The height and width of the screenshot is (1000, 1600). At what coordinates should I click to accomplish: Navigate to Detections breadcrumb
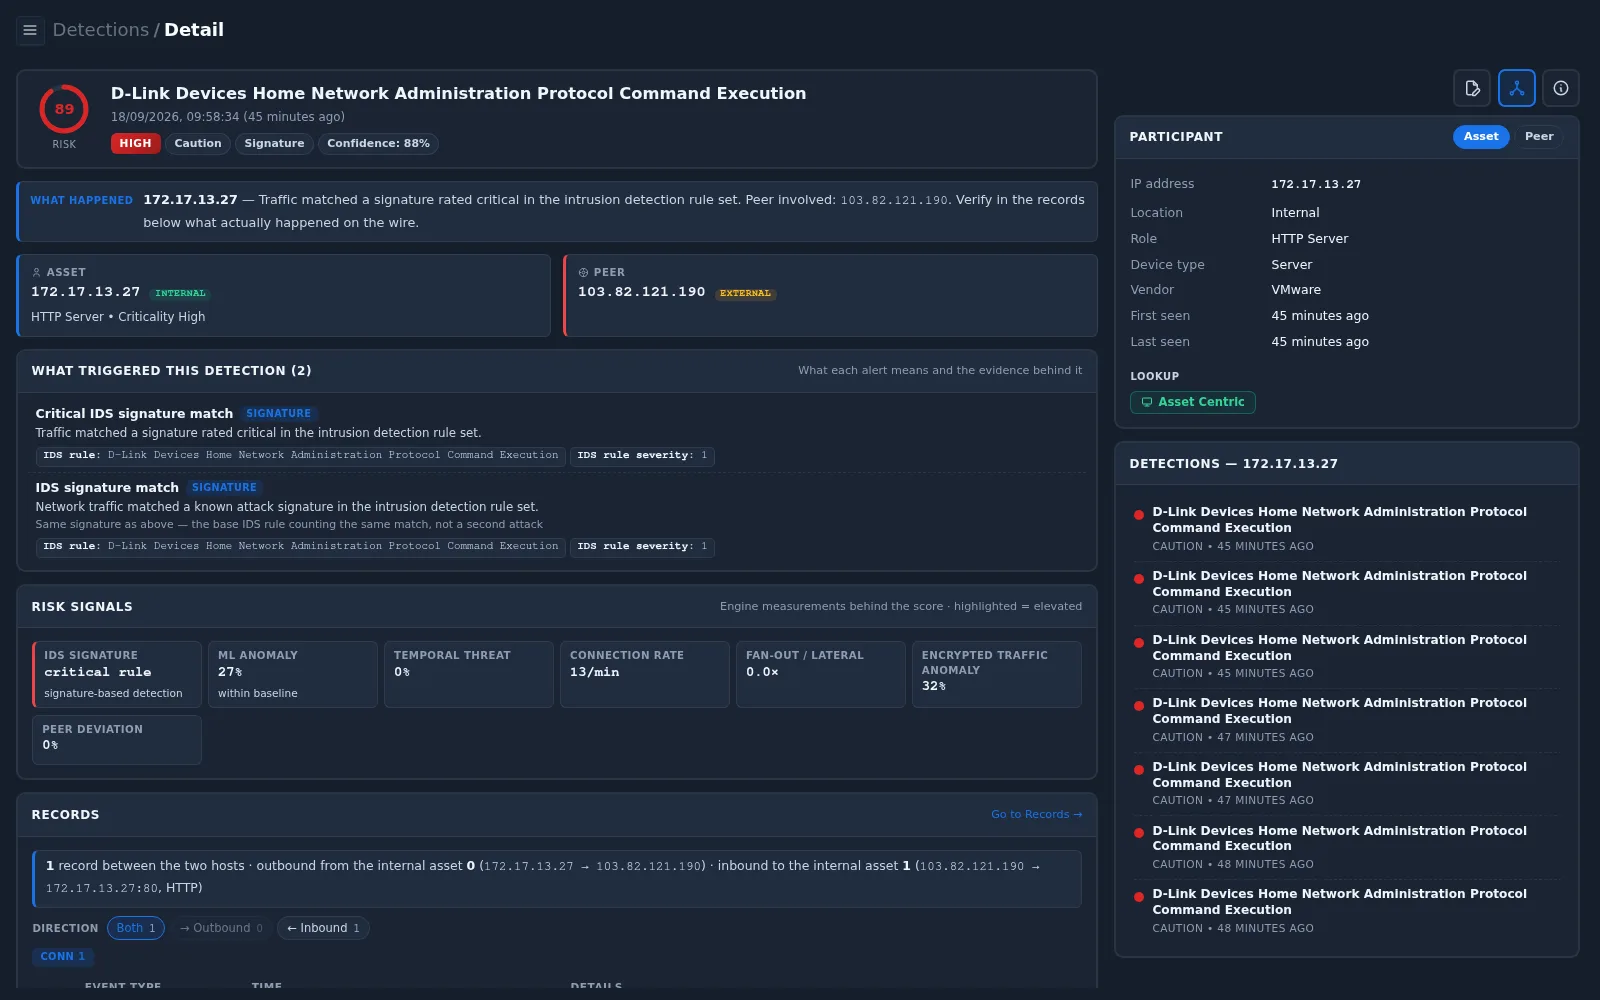(100, 30)
